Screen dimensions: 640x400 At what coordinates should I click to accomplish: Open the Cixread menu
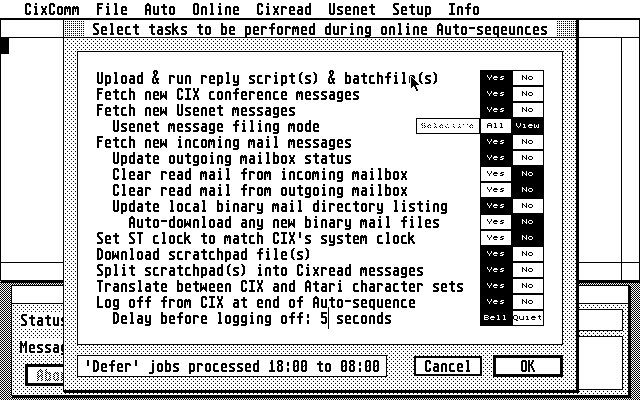284,9
